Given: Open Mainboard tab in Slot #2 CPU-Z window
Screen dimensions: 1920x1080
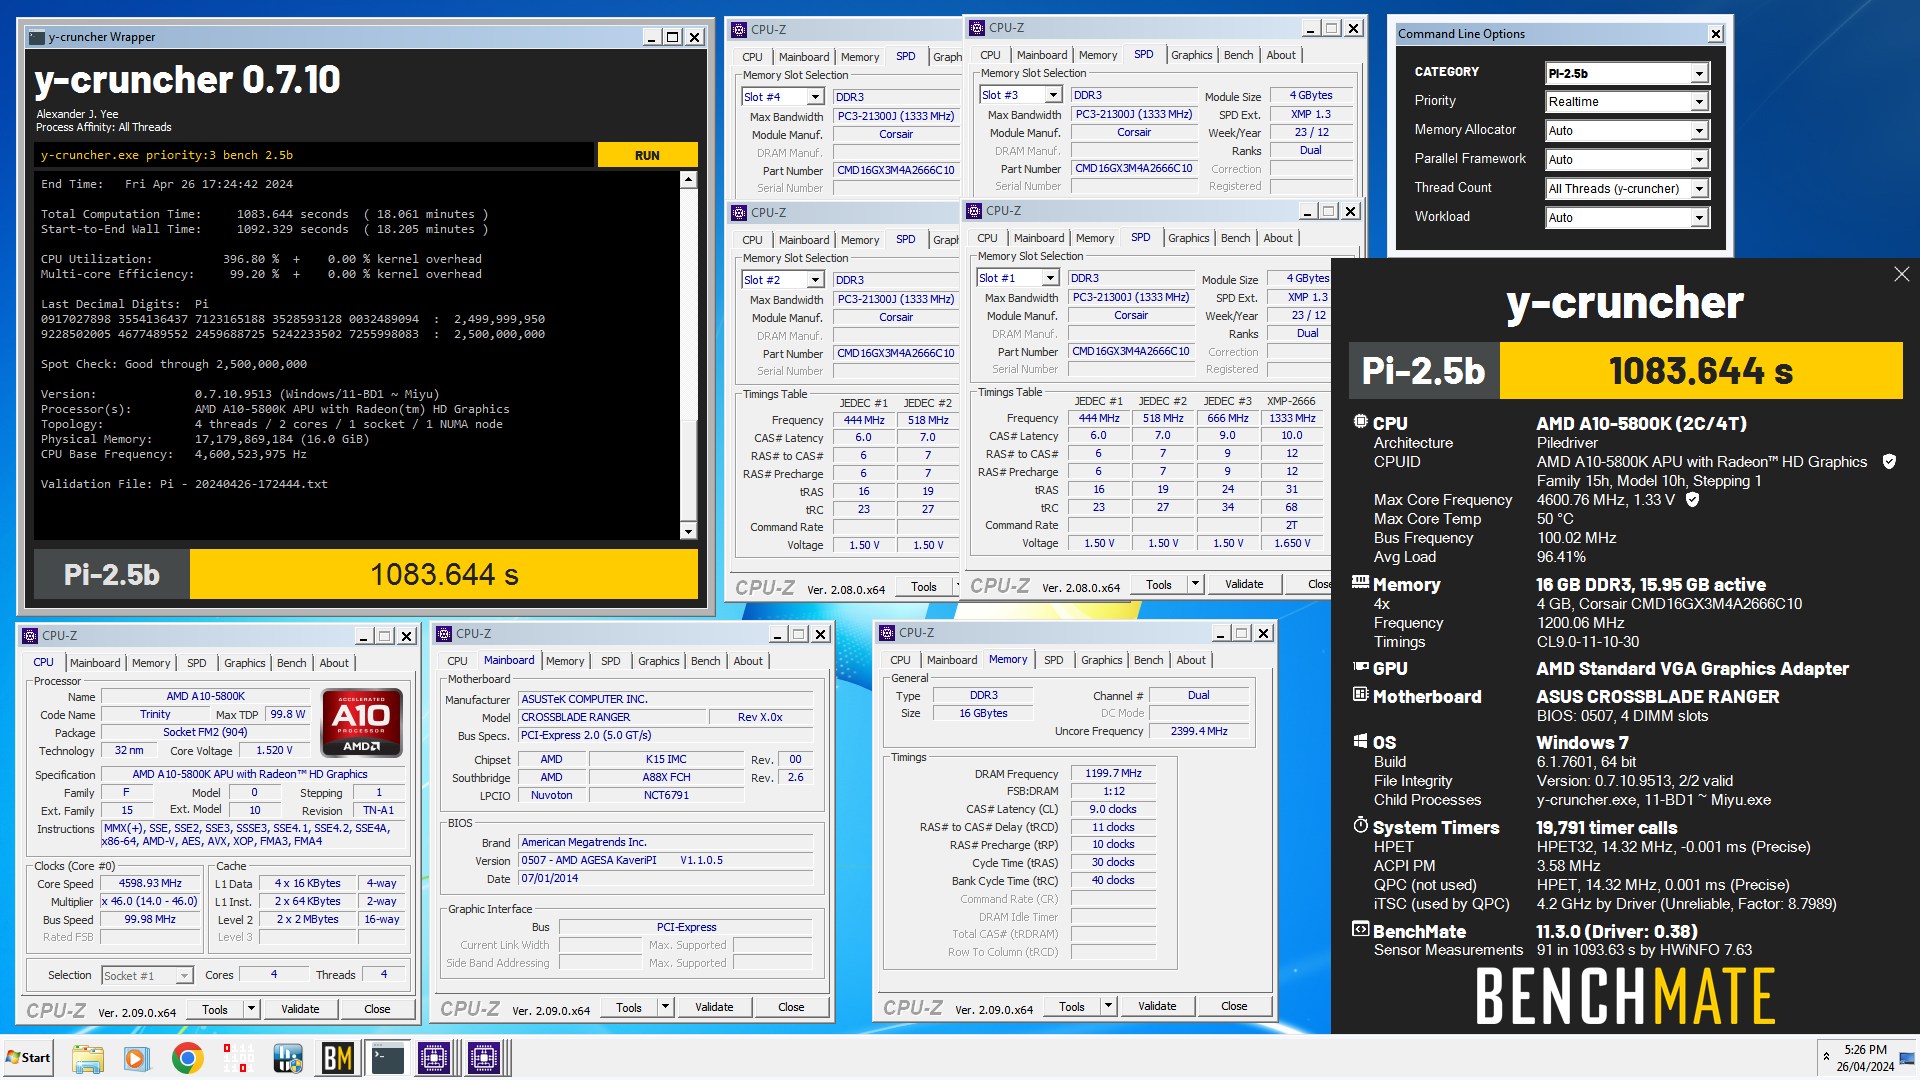Looking at the screenshot, I should click(x=804, y=240).
